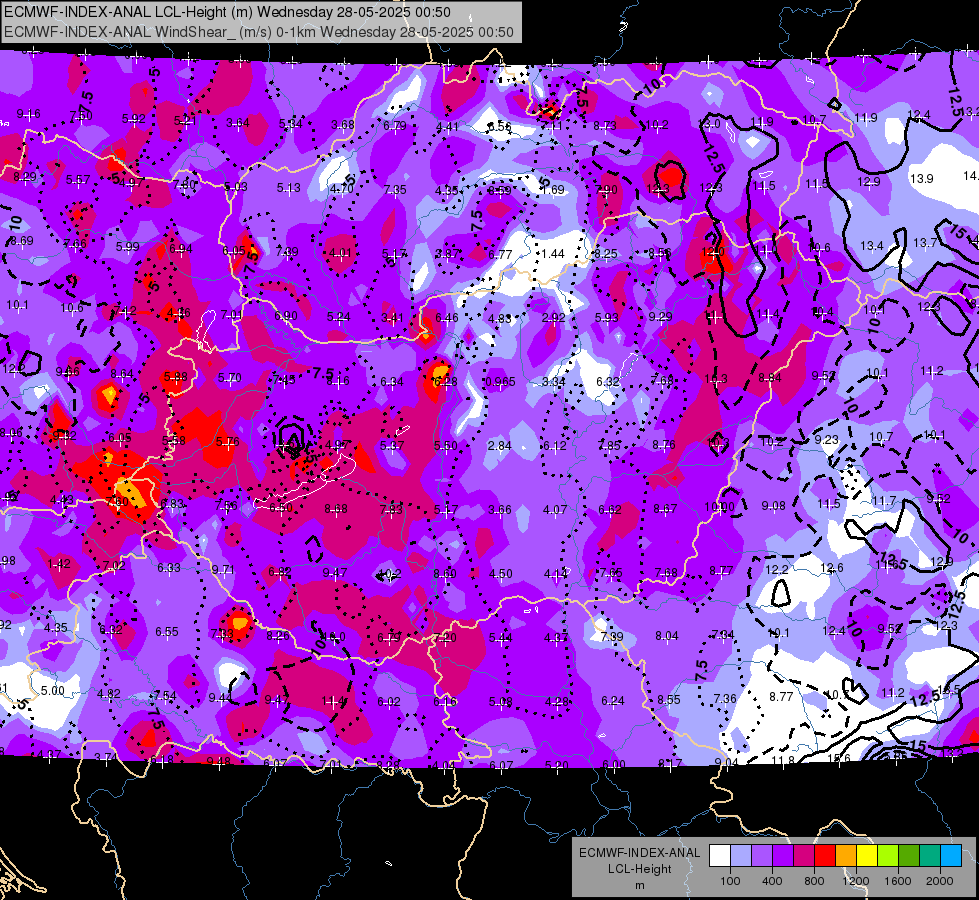
Task: Click the WindShear_ (m/s) 0-1km title line
Action: 259,32
